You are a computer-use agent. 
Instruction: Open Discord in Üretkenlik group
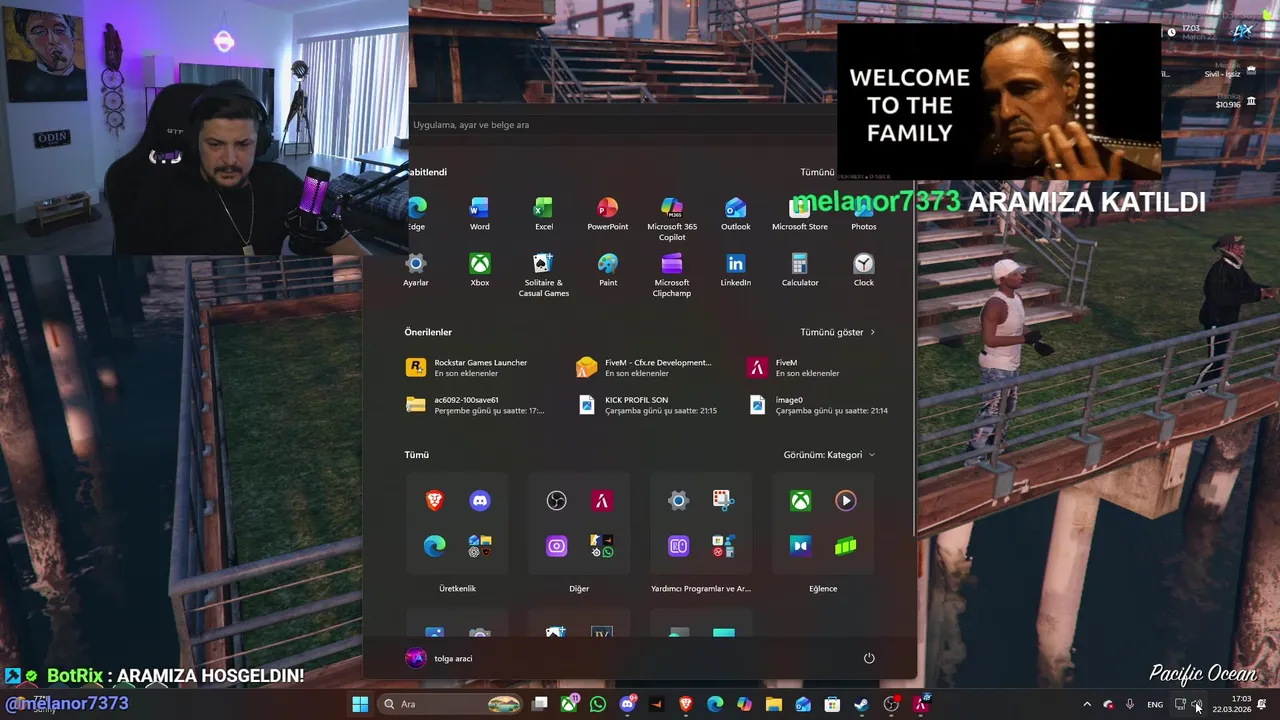[480, 501]
